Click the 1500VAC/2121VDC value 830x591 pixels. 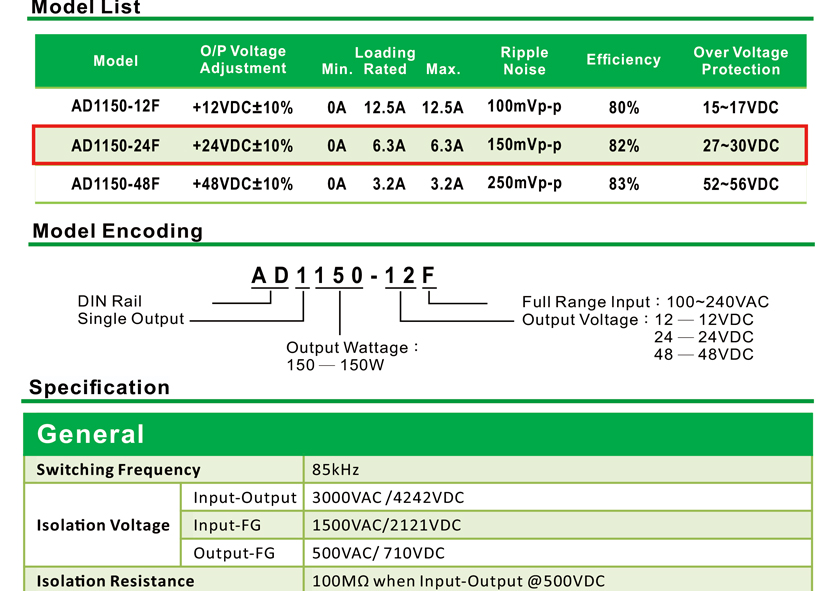(386, 525)
